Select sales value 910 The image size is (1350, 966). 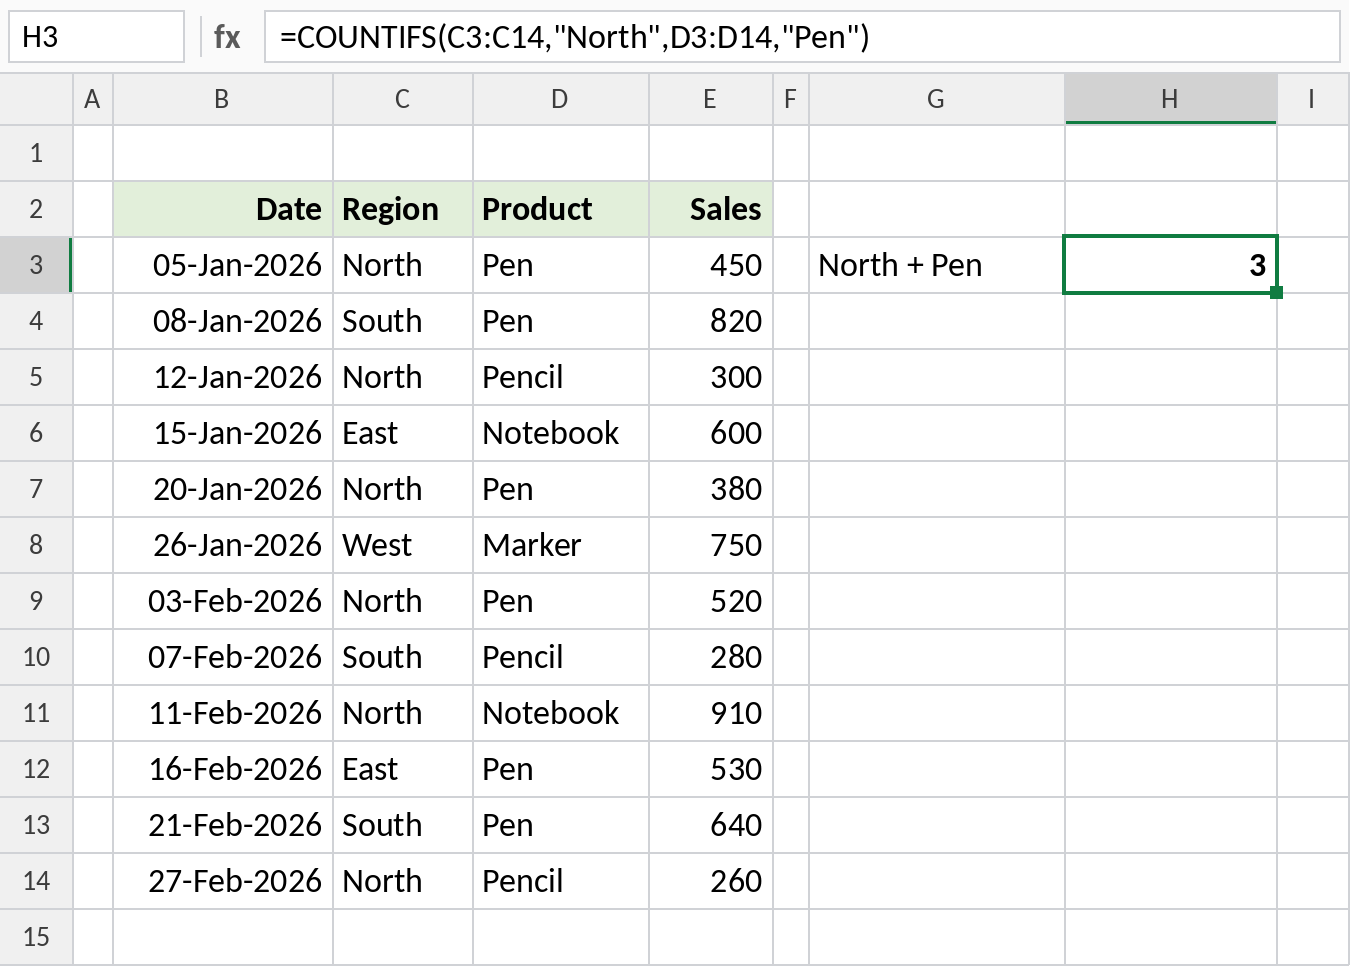point(711,713)
